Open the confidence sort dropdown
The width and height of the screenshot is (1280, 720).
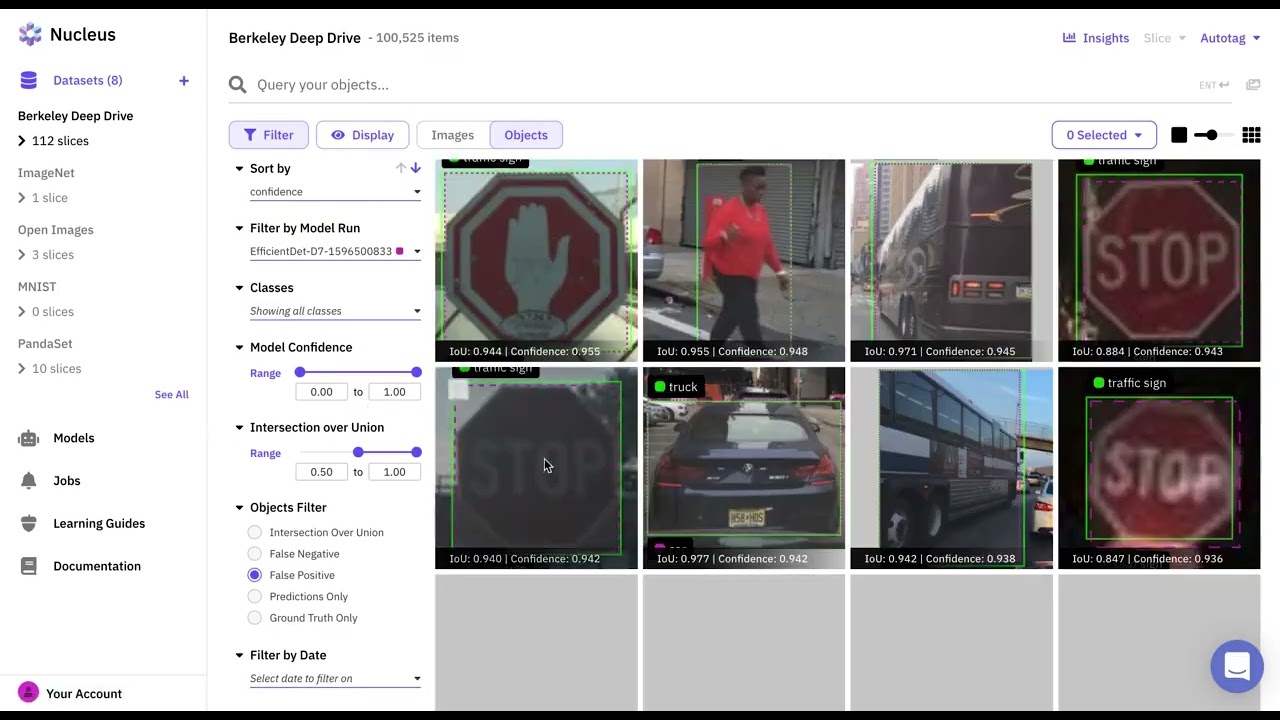tap(335, 192)
